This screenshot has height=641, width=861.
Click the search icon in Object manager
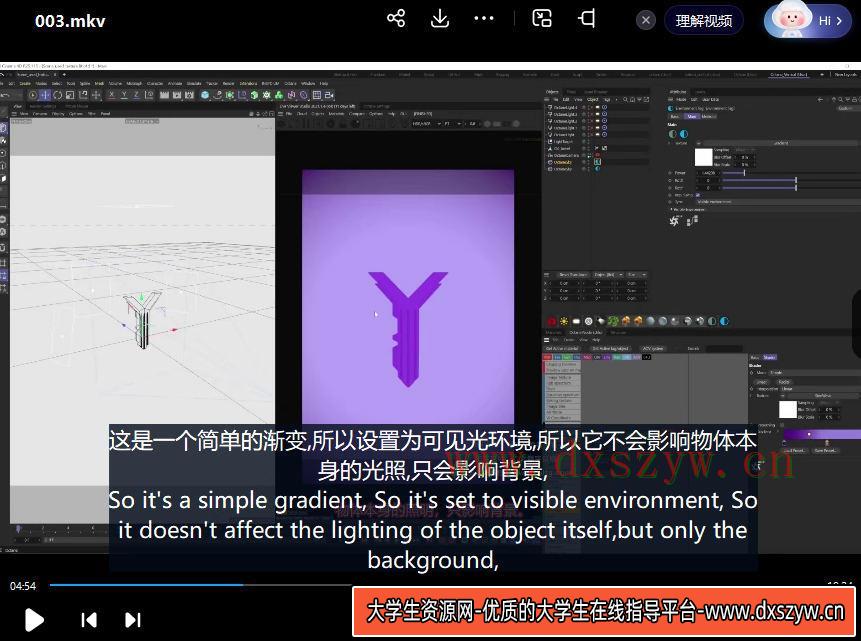point(625,99)
